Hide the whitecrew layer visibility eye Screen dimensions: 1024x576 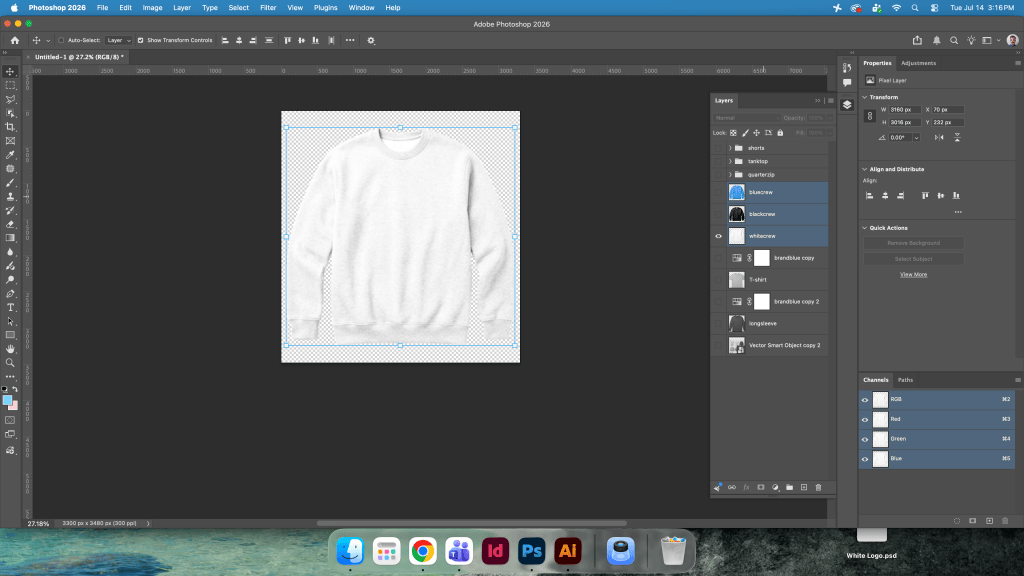718,236
